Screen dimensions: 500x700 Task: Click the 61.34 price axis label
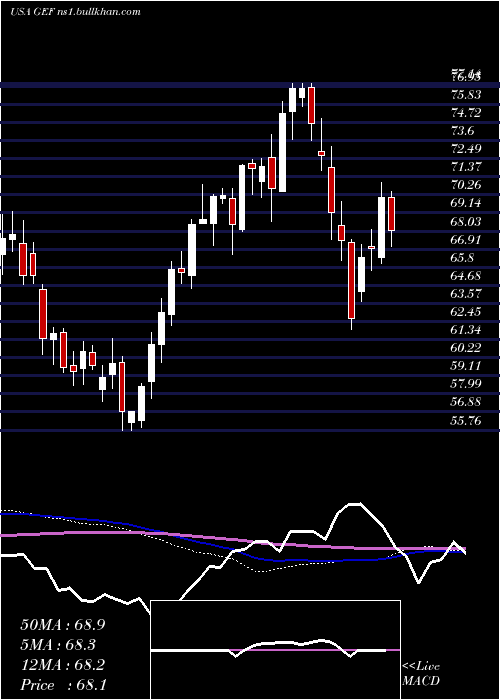466,330
